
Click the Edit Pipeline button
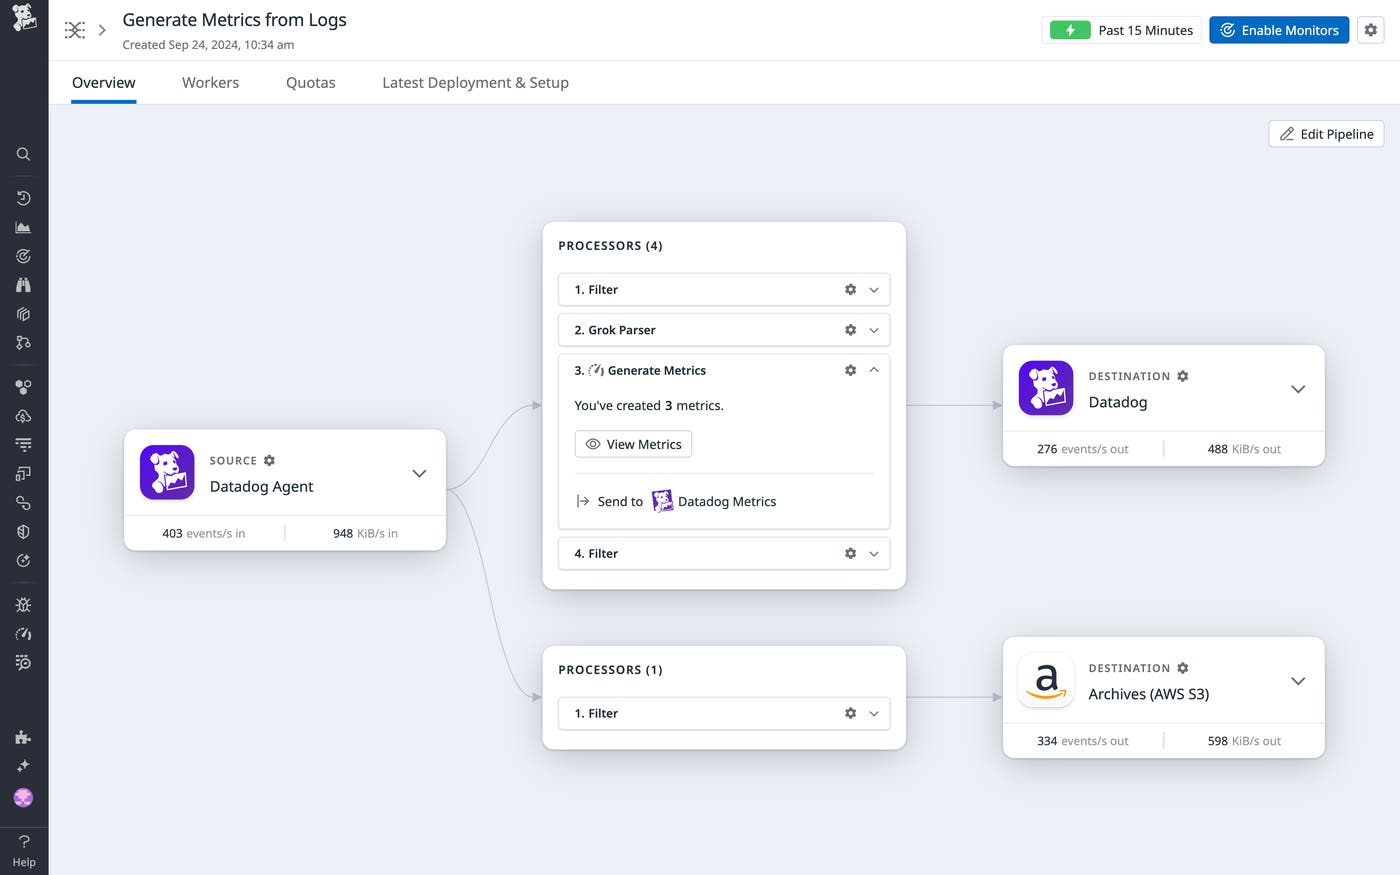click(1326, 134)
